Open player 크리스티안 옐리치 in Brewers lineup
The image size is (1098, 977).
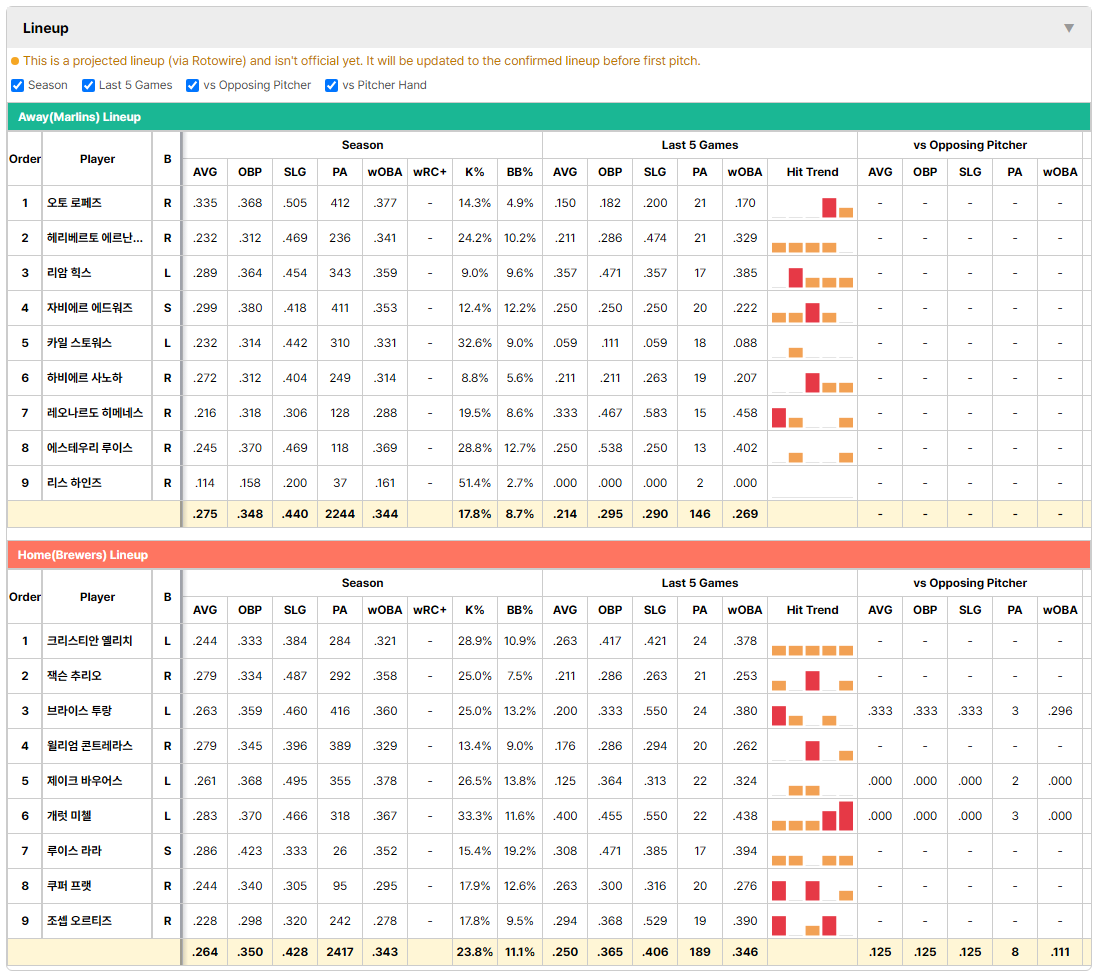(x=90, y=641)
